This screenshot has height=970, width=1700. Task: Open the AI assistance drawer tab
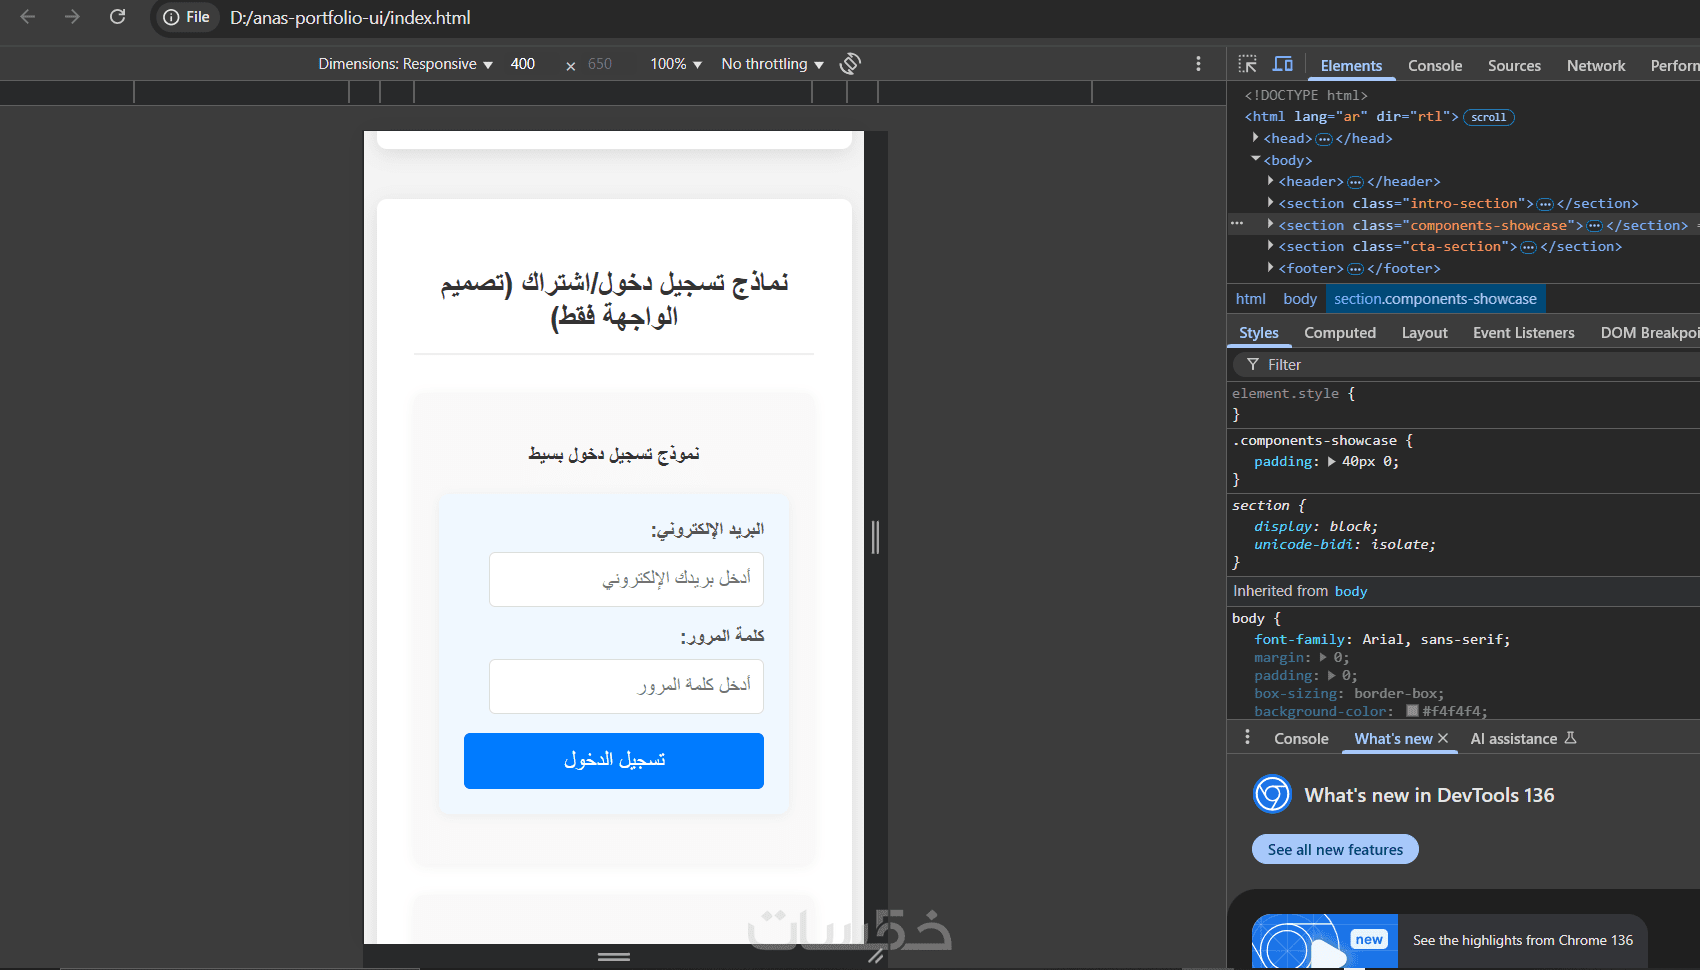coord(1523,738)
